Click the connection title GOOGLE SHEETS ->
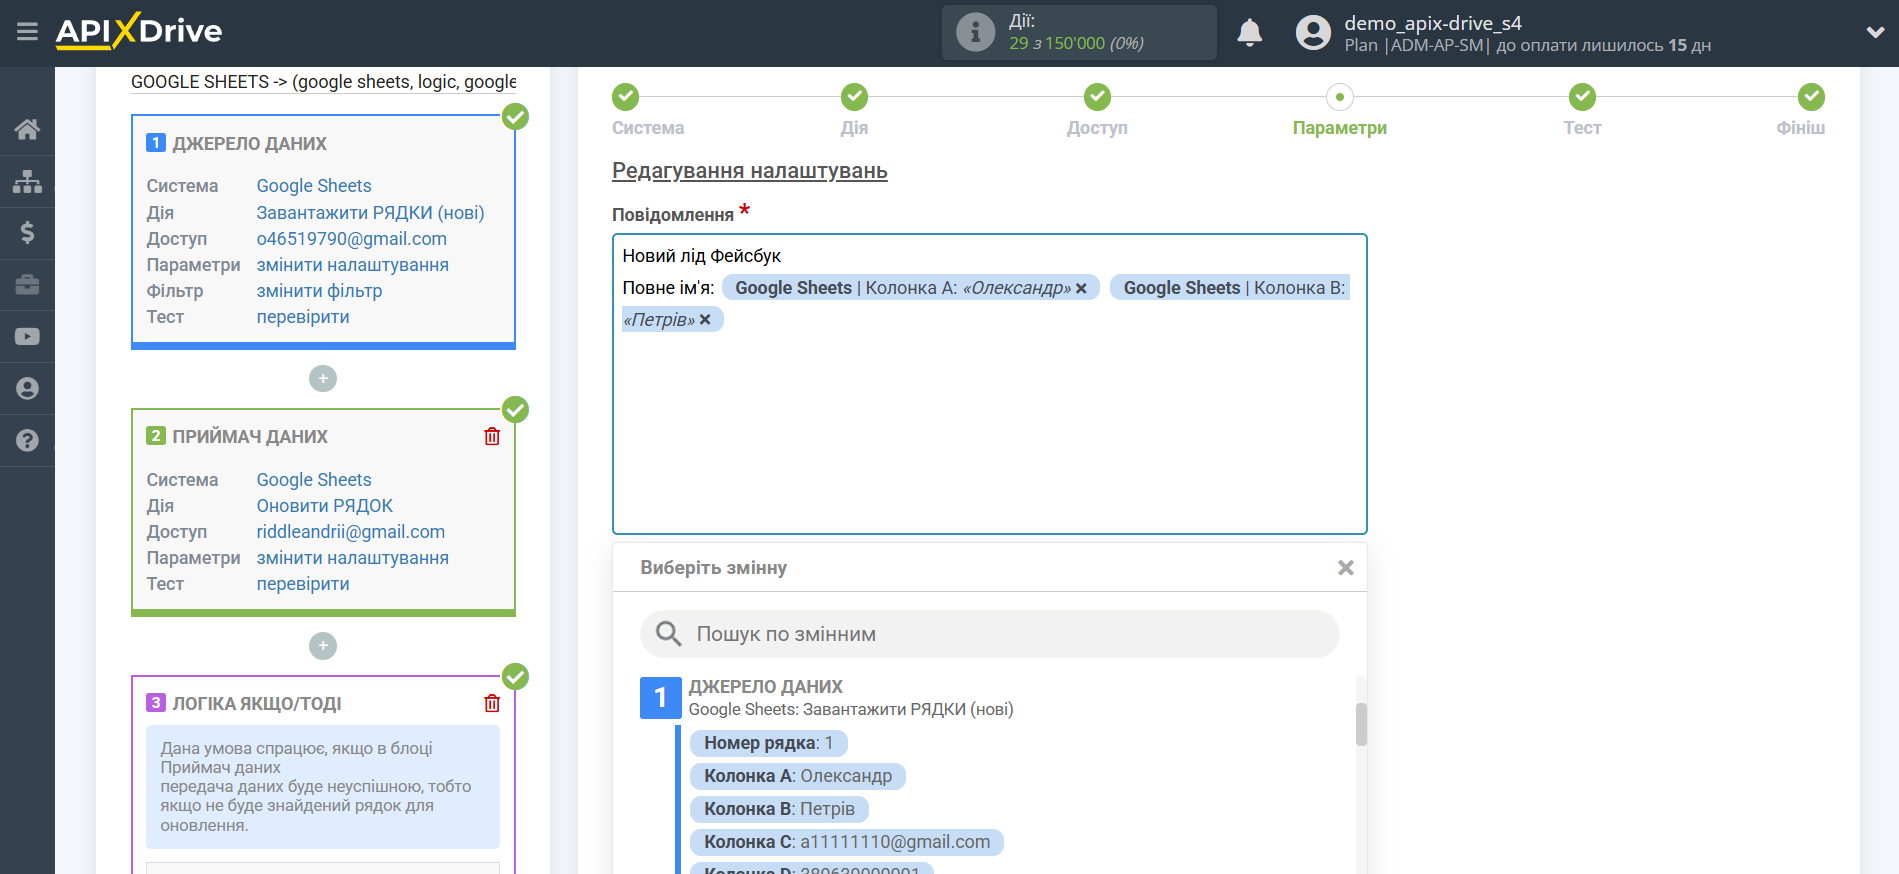The height and width of the screenshot is (874, 1899). [x=323, y=82]
